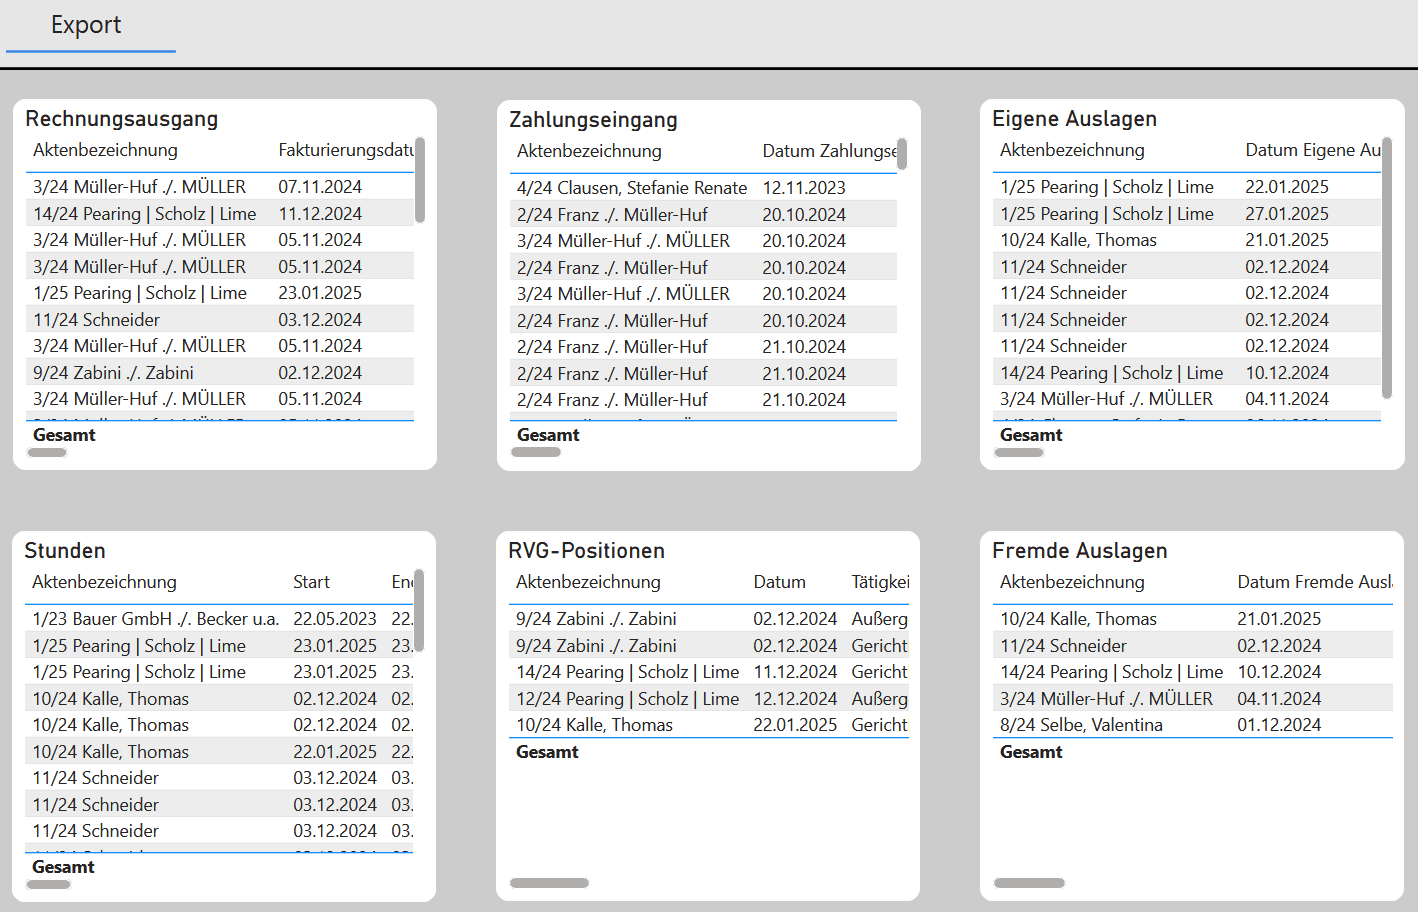Click the date 23.01.2025 in Rechnungsausgang

click(x=320, y=293)
